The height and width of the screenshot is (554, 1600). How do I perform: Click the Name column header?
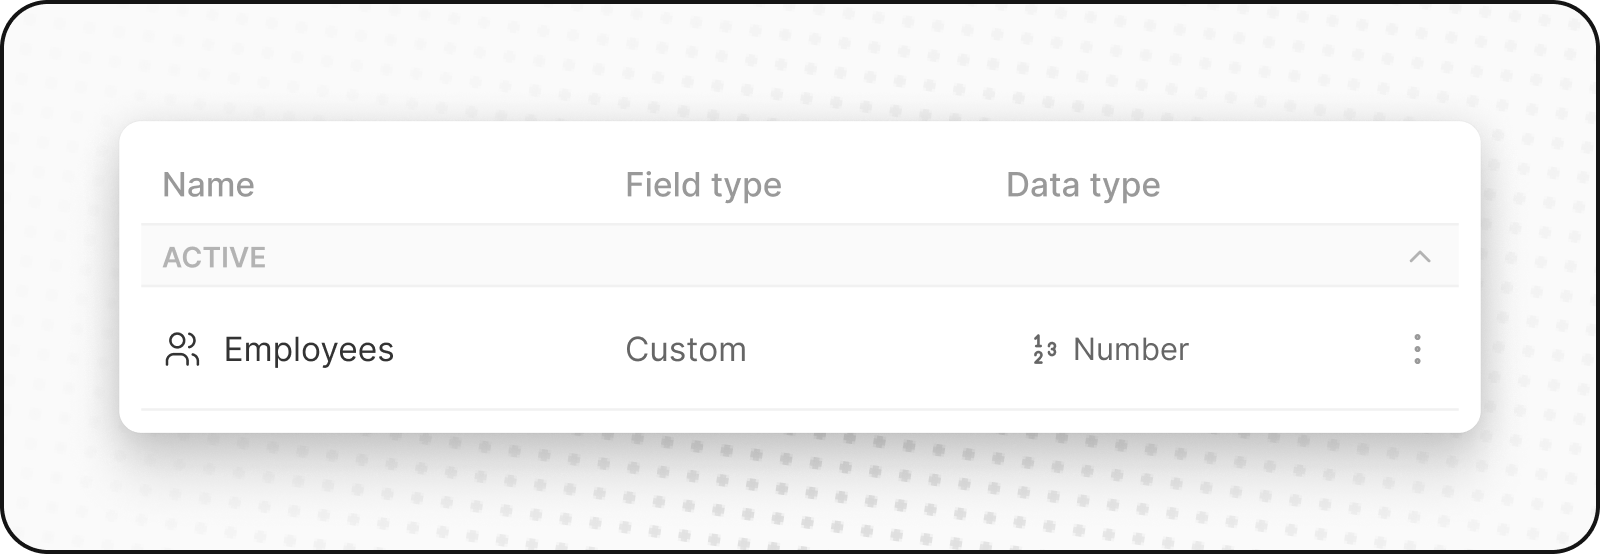coord(208,185)
